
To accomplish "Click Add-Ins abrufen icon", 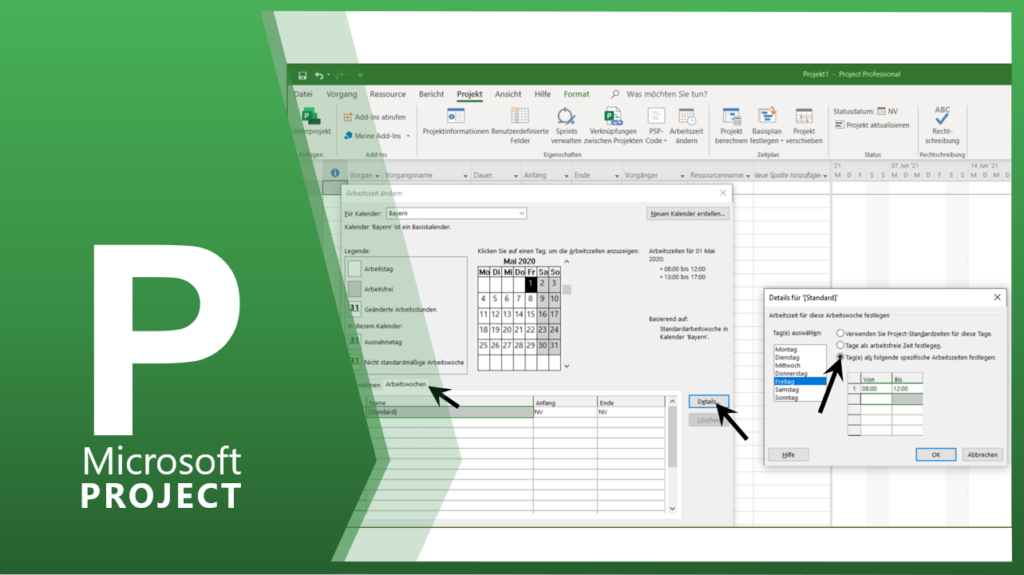I will (348, 117).
